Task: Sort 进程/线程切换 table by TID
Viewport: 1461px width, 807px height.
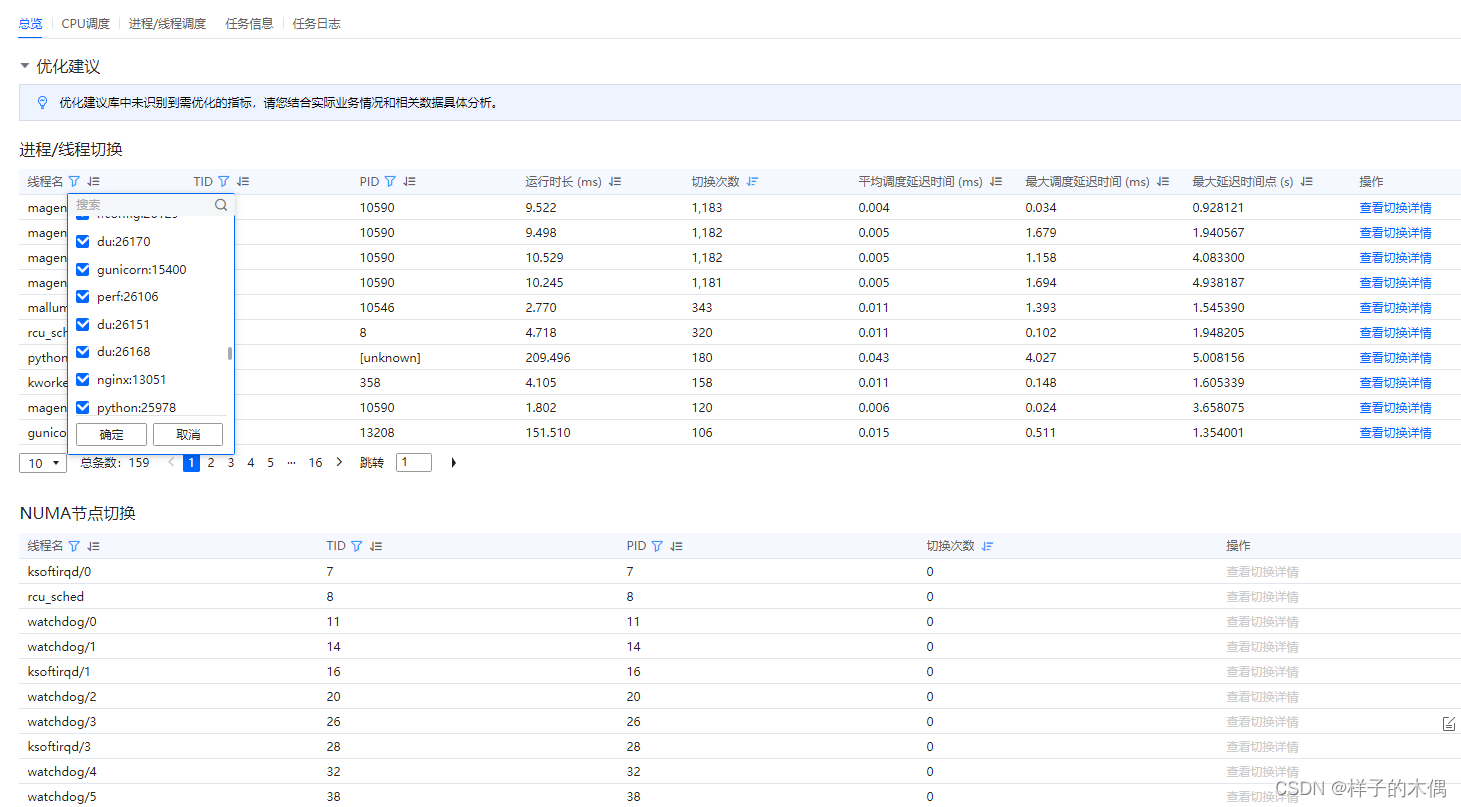Action: [243, 182]
